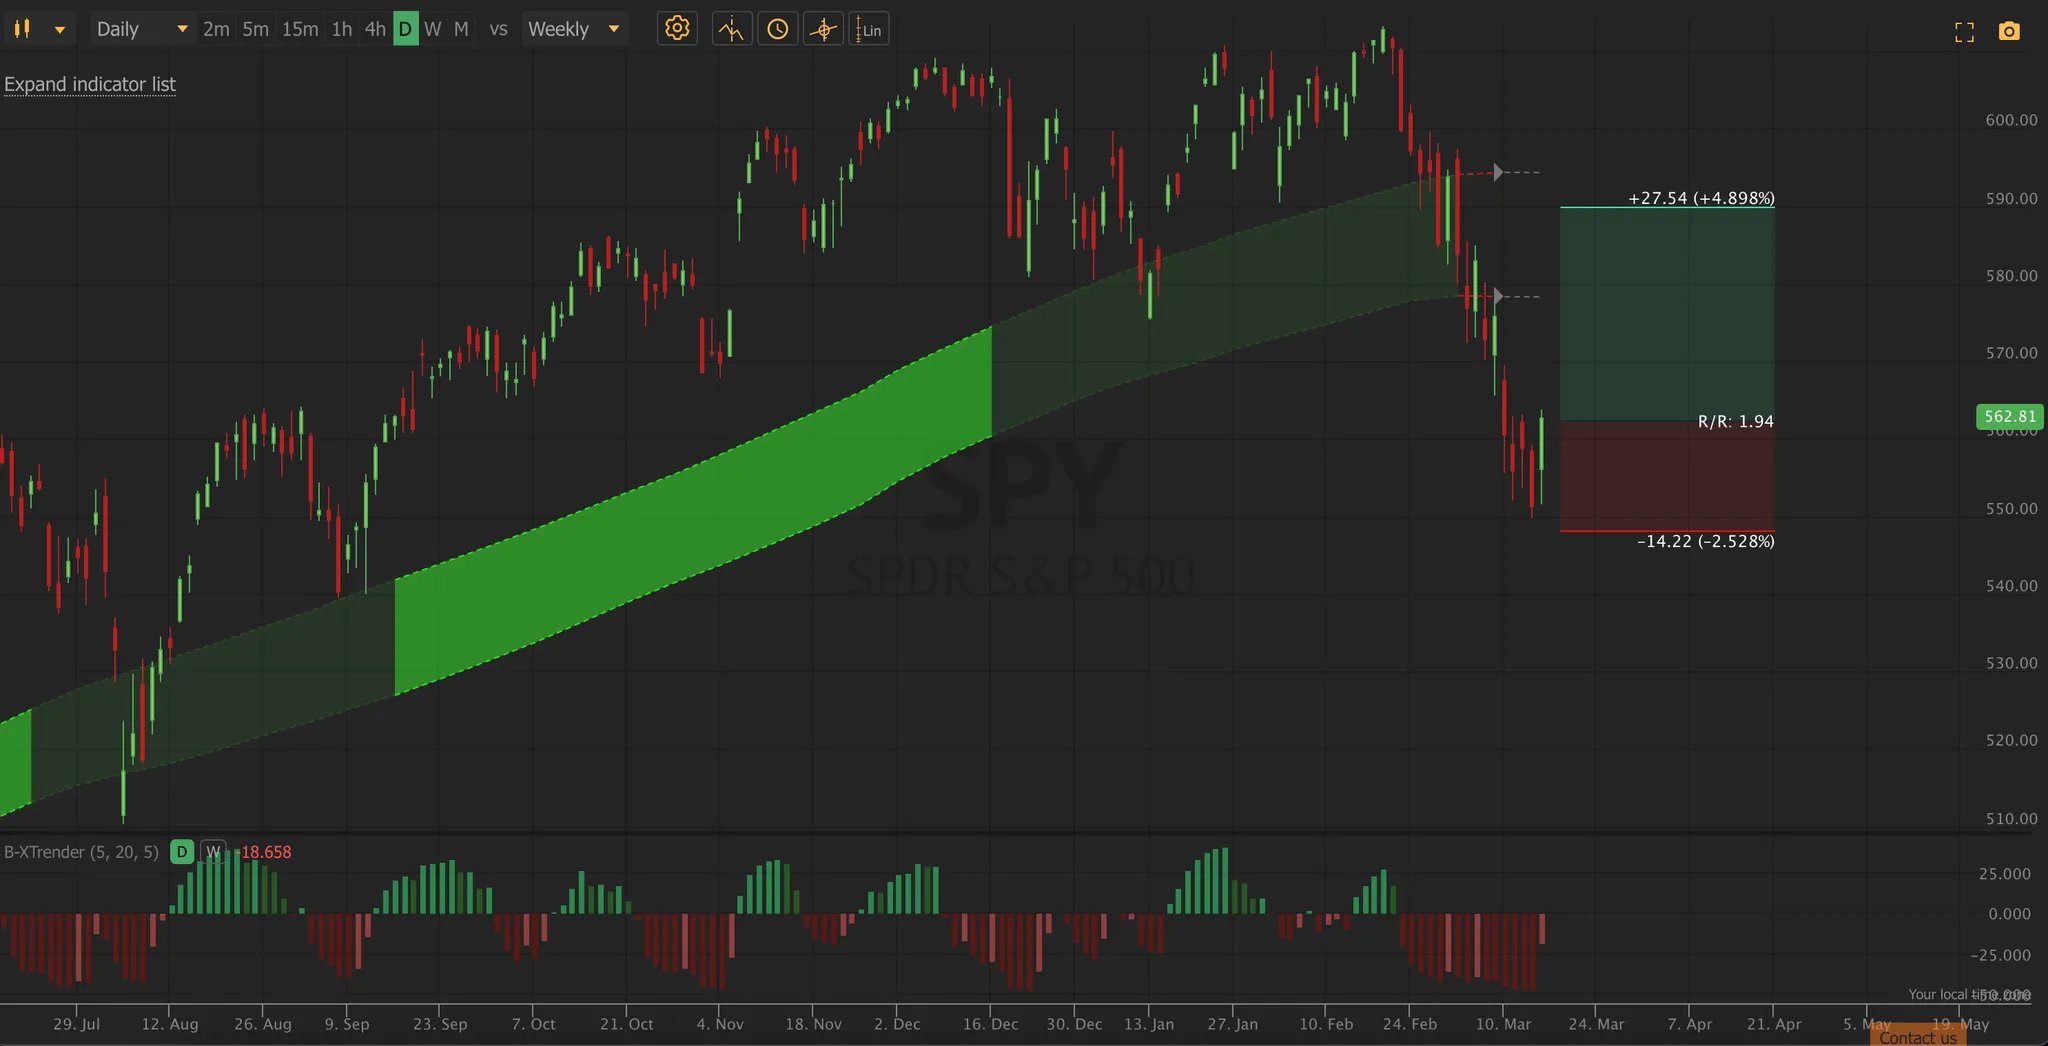The height and width of the screenshot is (1046, 2048).
Task: Click the 29. Jul date label
Action: coord(76,1024)
